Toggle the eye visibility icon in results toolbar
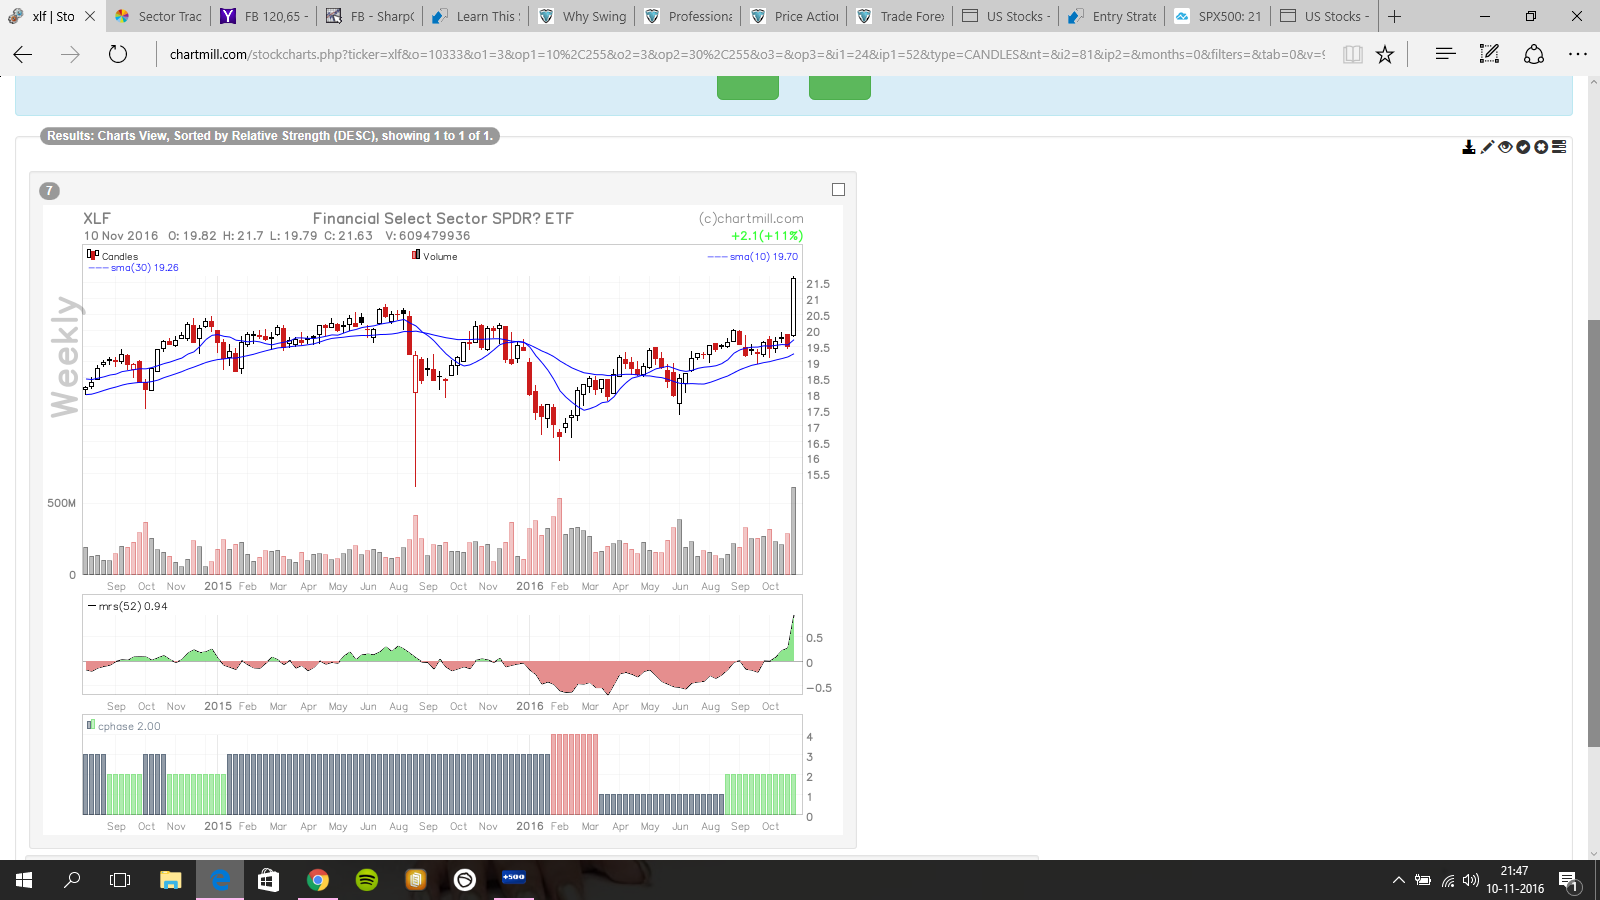The image size is (1600, 900). point(1505,147)
